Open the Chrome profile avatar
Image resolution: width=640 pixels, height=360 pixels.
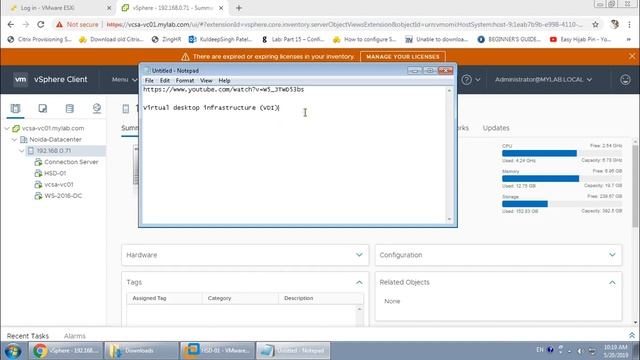point(614,24)
